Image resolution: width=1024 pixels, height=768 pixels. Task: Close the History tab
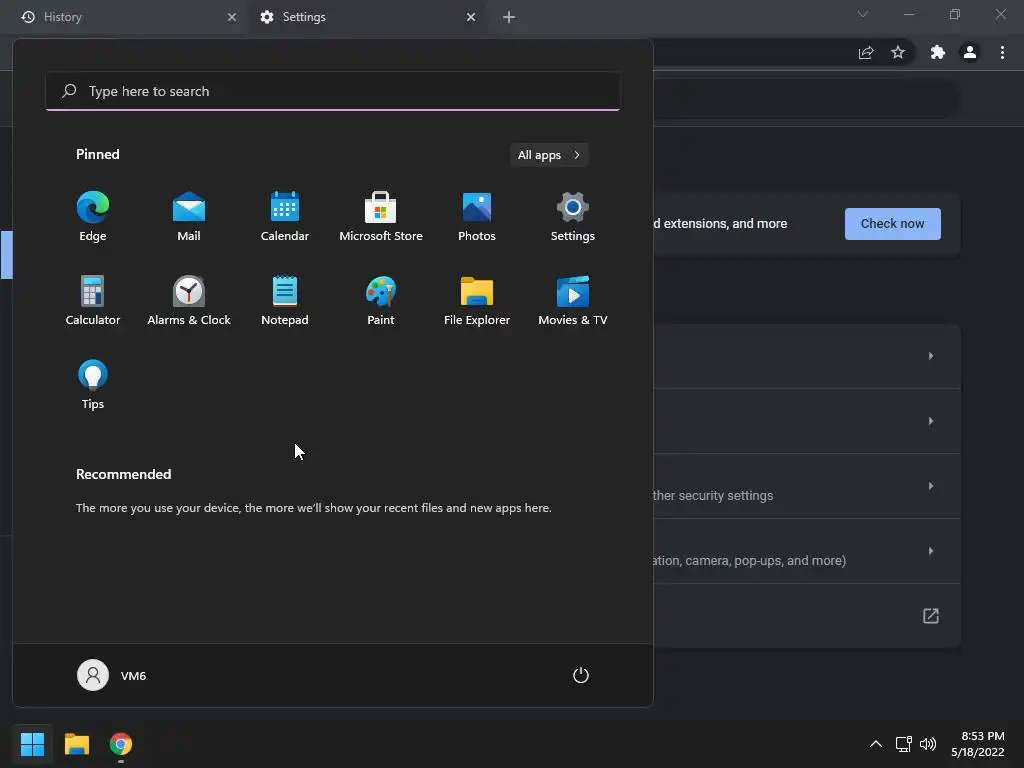click(x=232, y=17)
